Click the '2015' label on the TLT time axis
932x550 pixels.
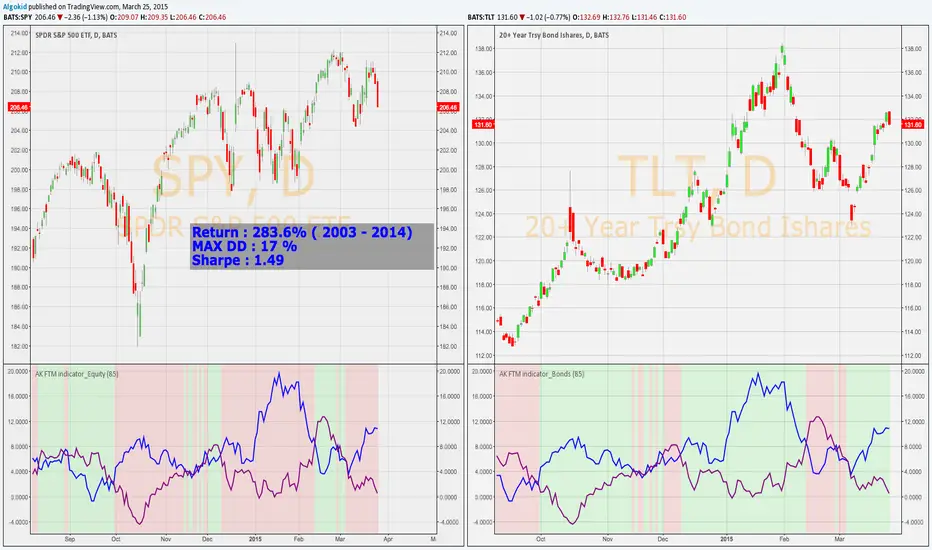726,539
